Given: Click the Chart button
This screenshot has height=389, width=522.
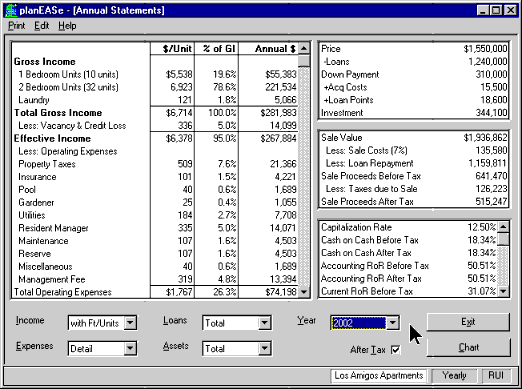Looking at the screenshot, I should (x=468, y=347).
